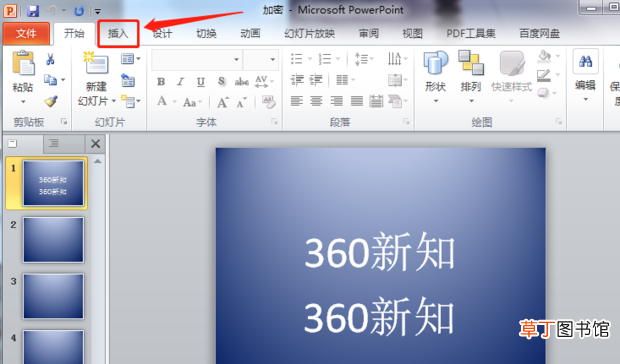Click the Copy icon

pyautogui.click(x=50, y=80)
